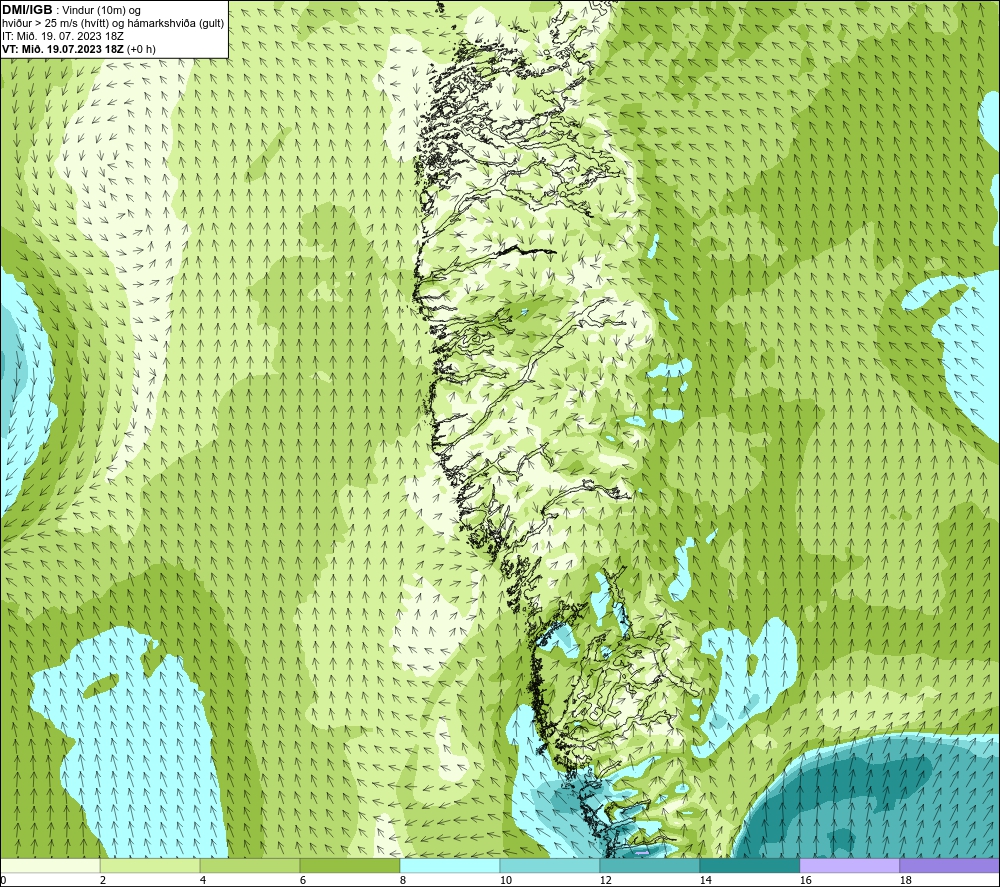Click the 12–14 m/s teal legend swatch
The height and width of the screenshot is (887, 1000).
(x=650, y=865)
